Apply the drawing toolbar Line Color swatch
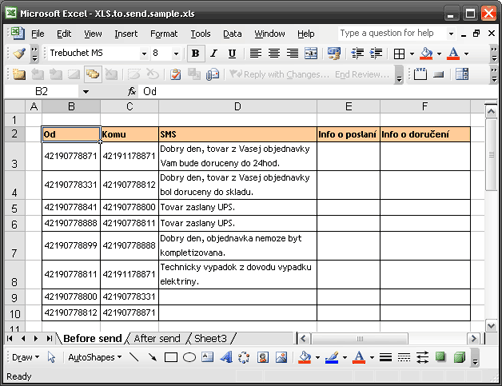The height and width of the screenshot is (386, 502). point(331,357)
